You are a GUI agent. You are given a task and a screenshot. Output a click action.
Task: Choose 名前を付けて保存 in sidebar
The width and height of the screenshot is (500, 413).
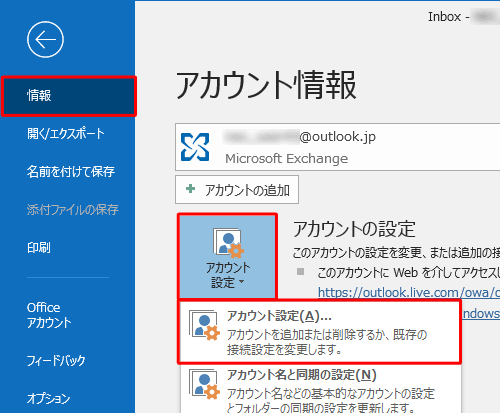pyautogui.click(x=71, y=172)
